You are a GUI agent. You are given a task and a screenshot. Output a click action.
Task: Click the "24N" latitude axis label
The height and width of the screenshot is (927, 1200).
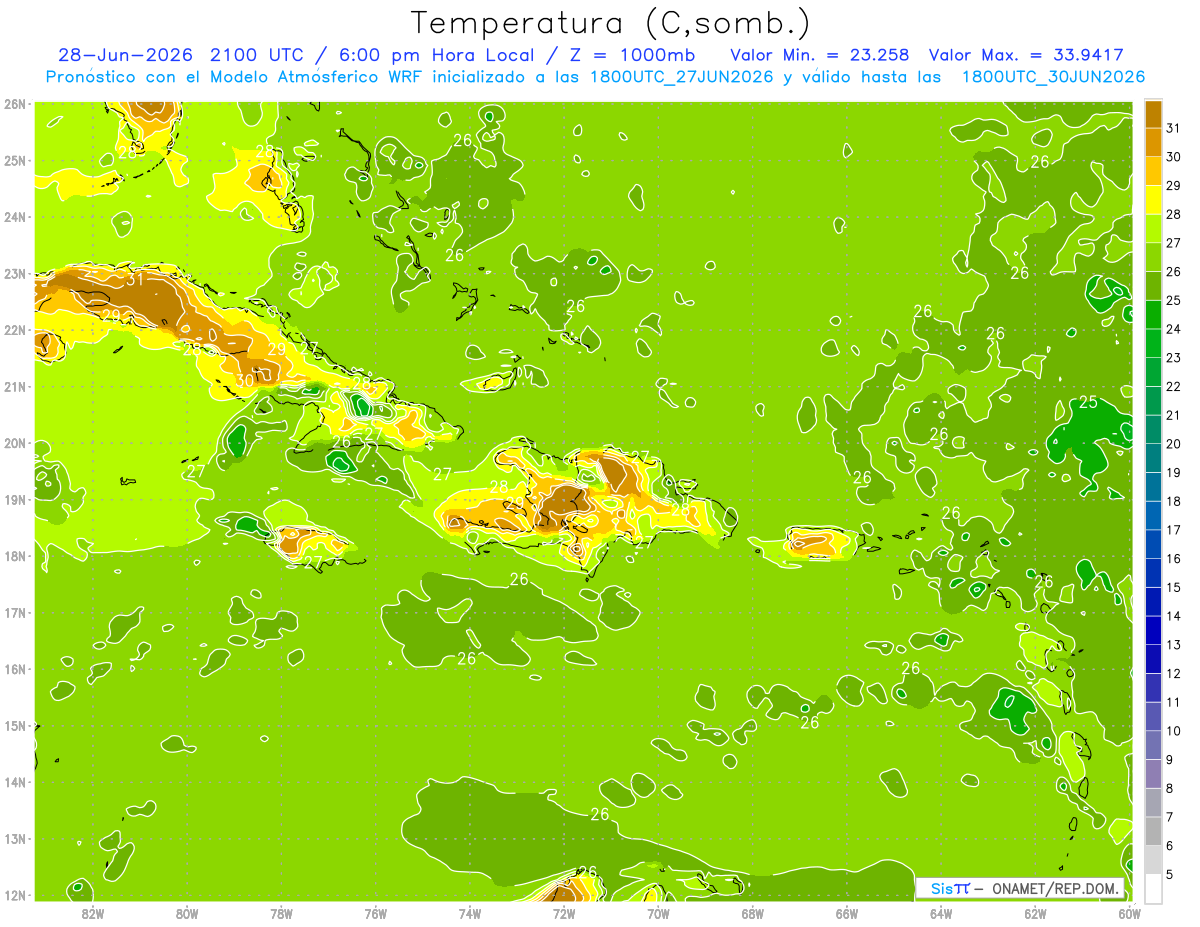(x=15, y=217)
